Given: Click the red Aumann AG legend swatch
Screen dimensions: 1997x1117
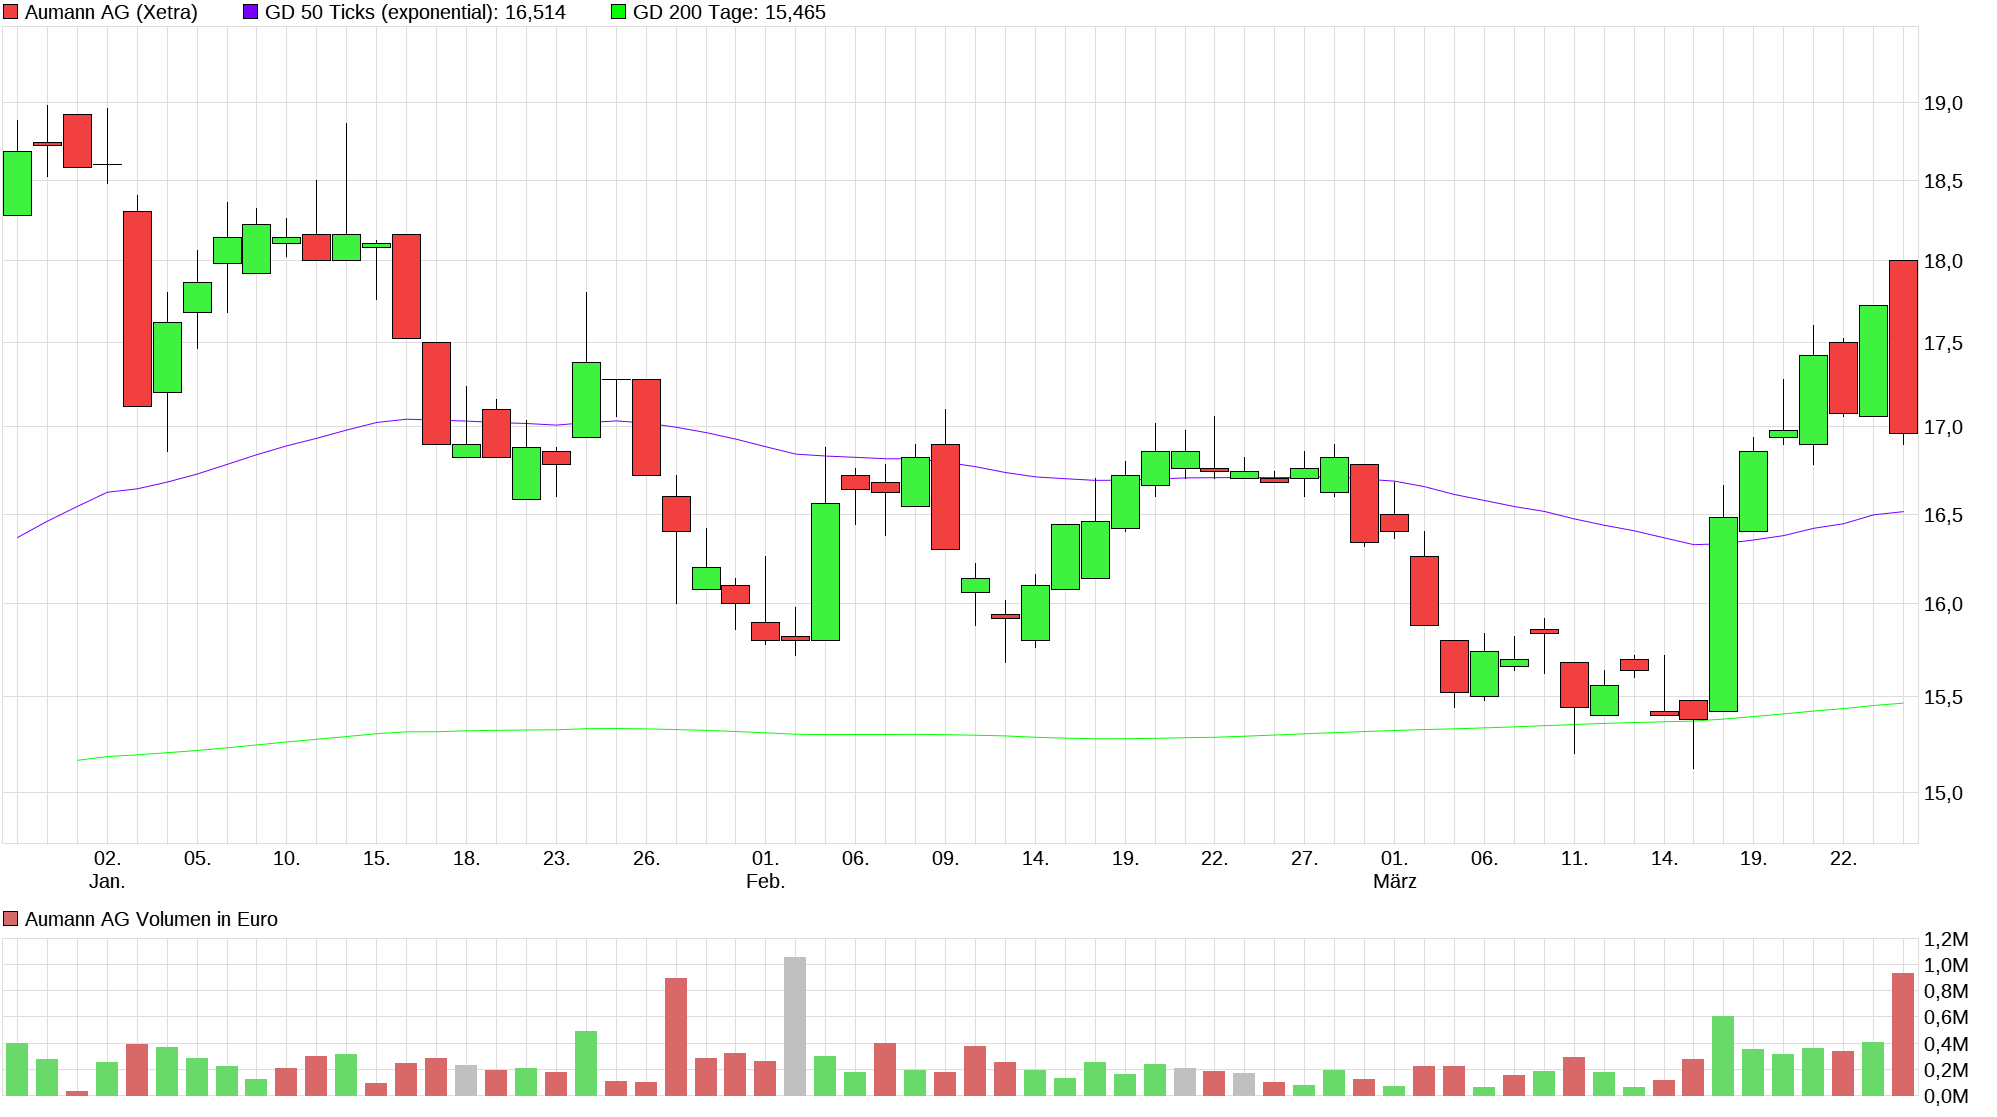Looking at the screenshot, I should pos(11,12).
